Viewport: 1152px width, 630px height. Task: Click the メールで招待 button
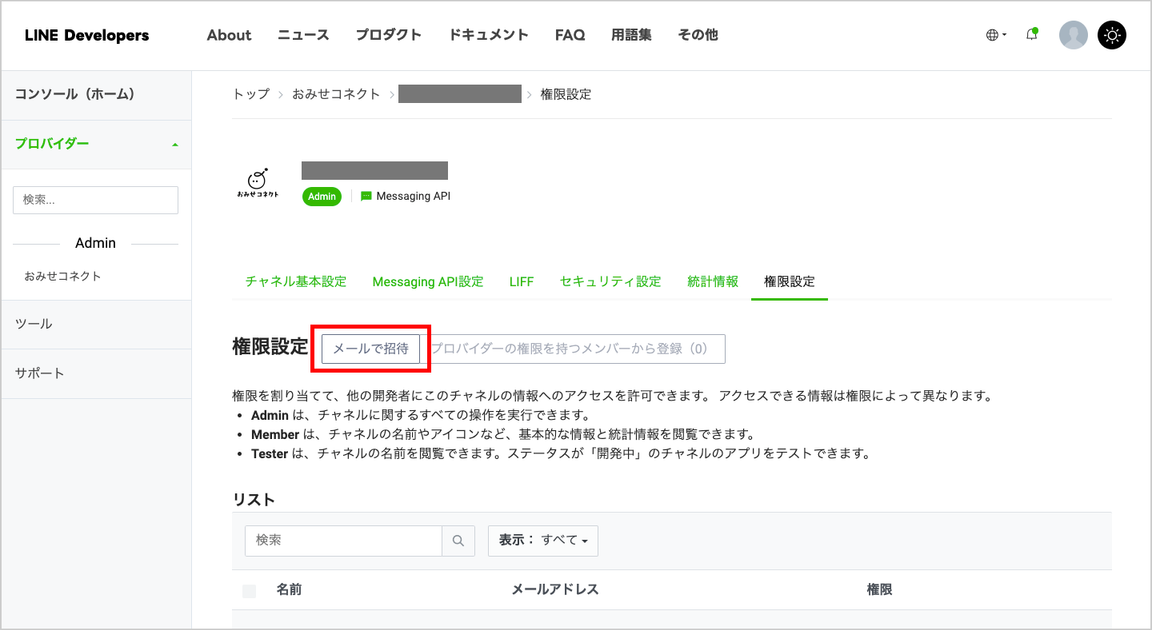point(371,349)
